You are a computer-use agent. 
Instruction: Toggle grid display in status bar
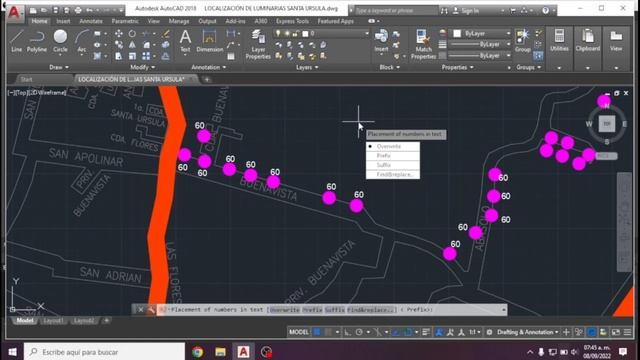317,332
